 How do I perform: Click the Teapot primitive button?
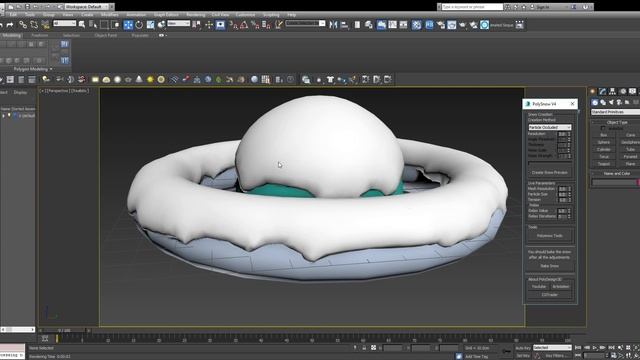click(604, 164)
